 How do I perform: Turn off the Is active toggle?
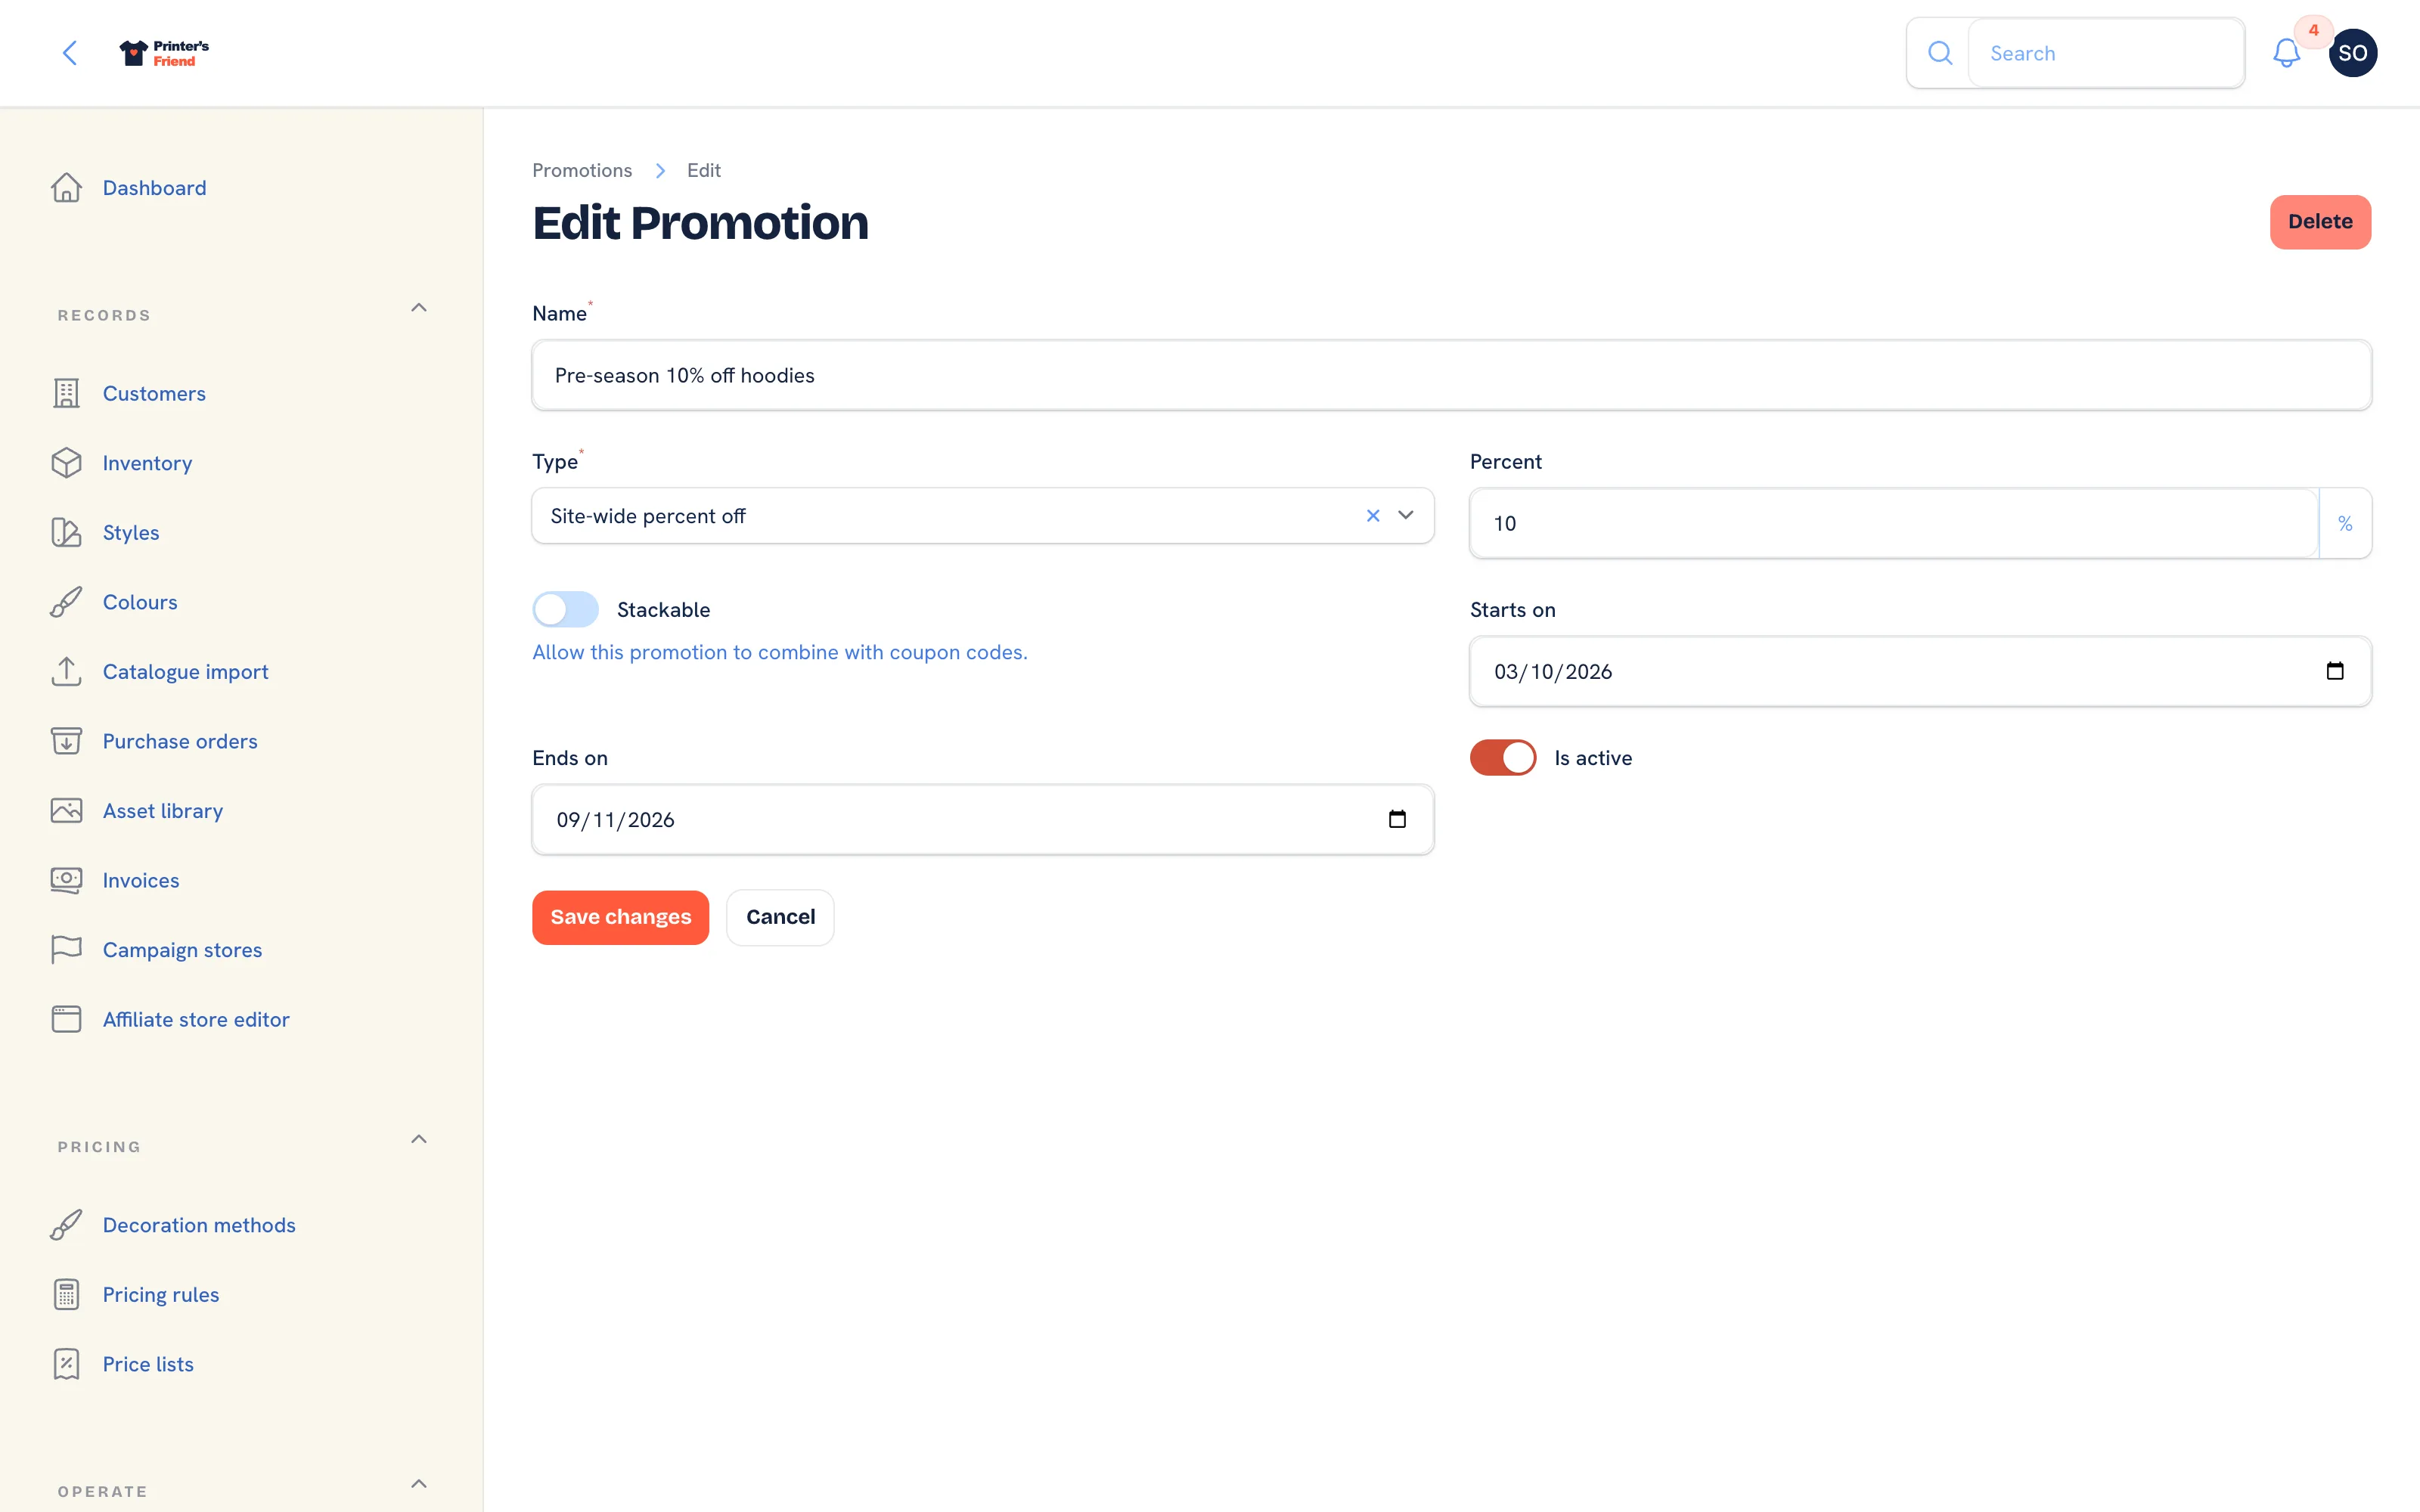pos(1502,757)
